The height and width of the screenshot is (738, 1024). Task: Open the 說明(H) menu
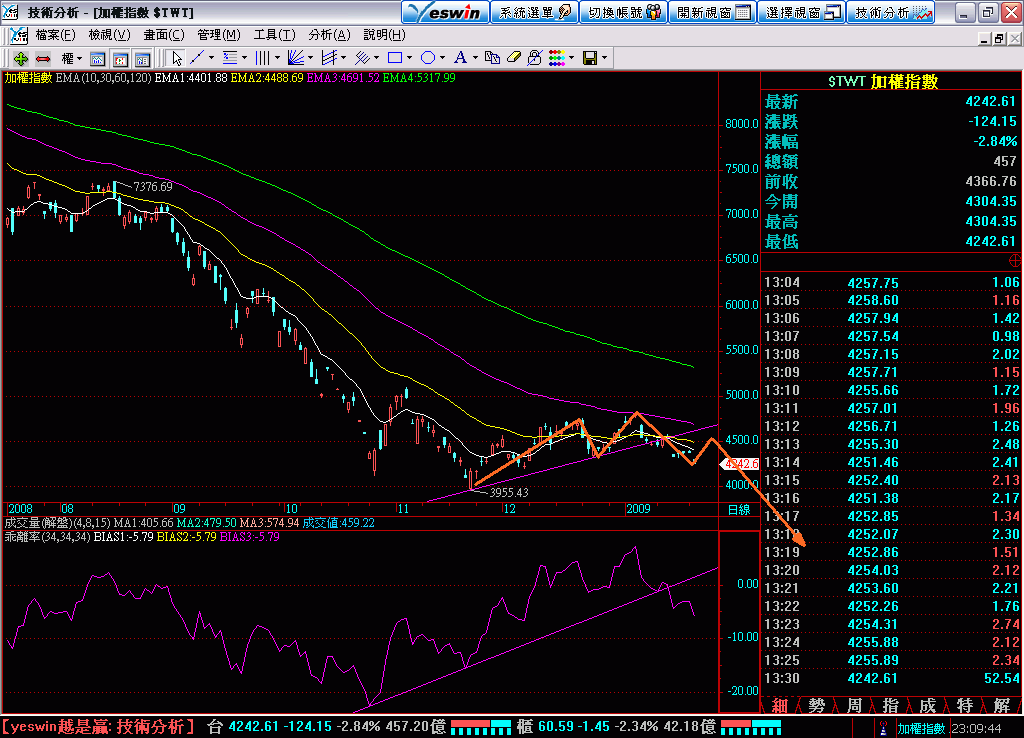click(384, 35)
